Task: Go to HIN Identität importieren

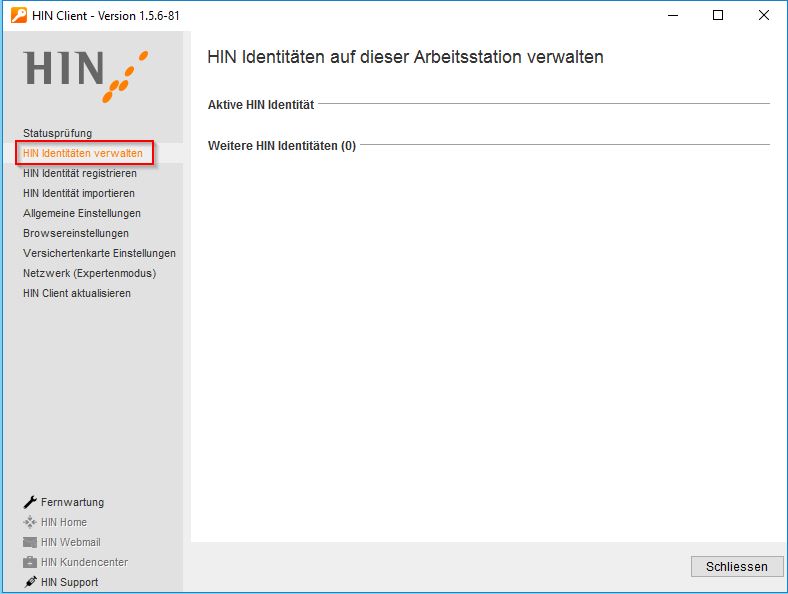Action: click(78, 193)
